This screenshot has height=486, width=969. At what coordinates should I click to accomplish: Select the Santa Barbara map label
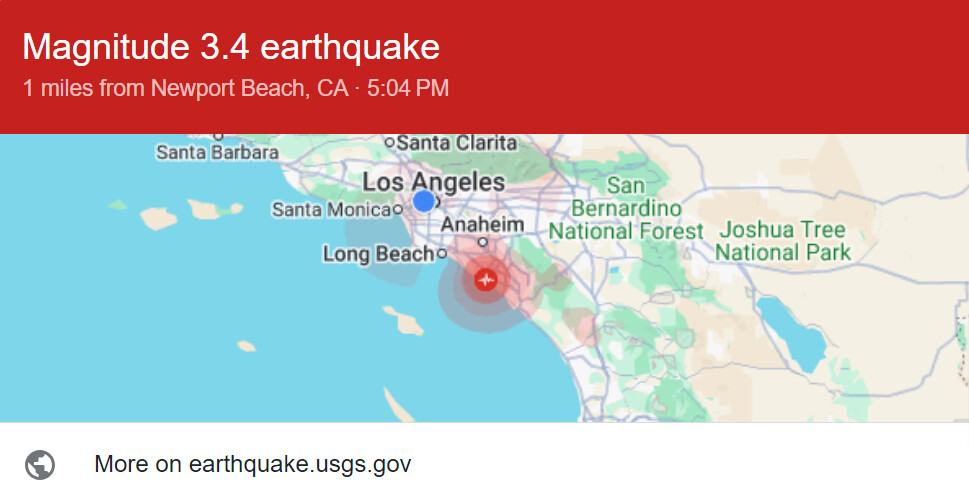click(217, 153)
